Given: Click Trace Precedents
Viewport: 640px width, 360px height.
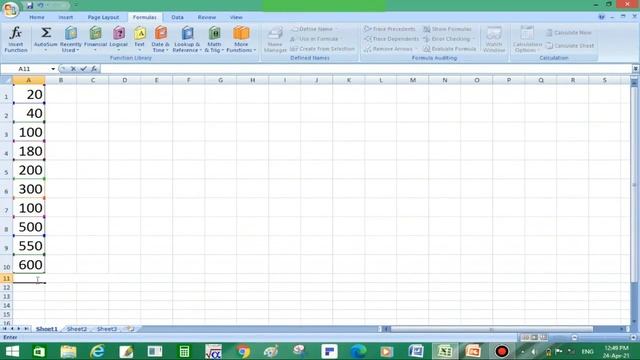Looking at the screenshot, I should (390, 29).
